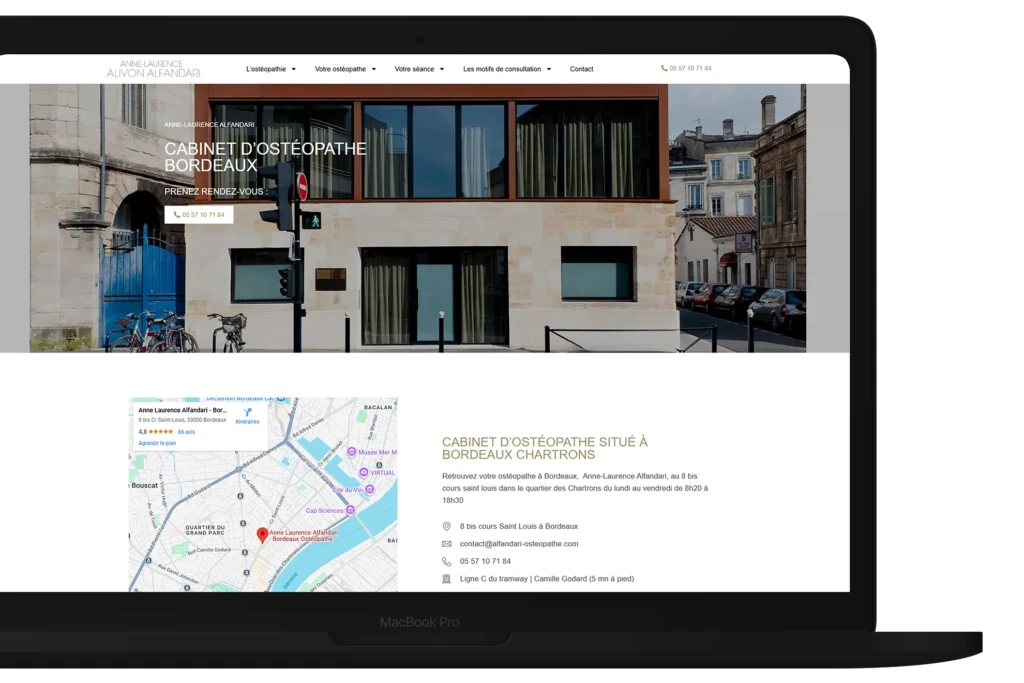Click the Alivon Alfandari site logo

point(153,69)
